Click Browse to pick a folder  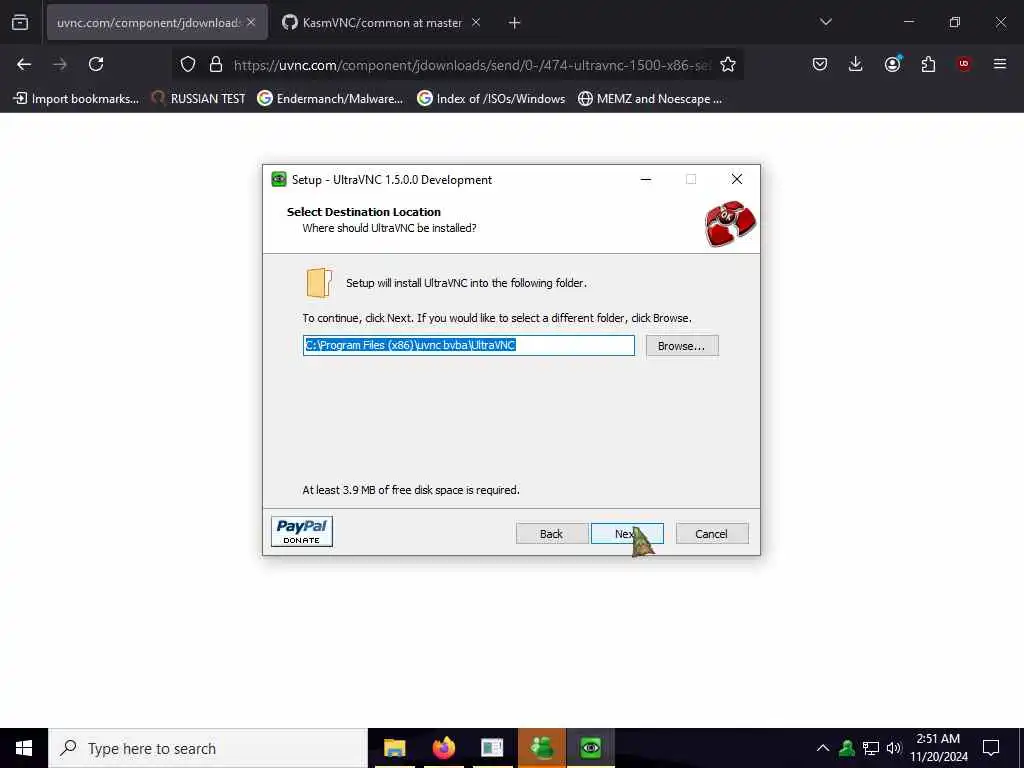coord(682,345)
